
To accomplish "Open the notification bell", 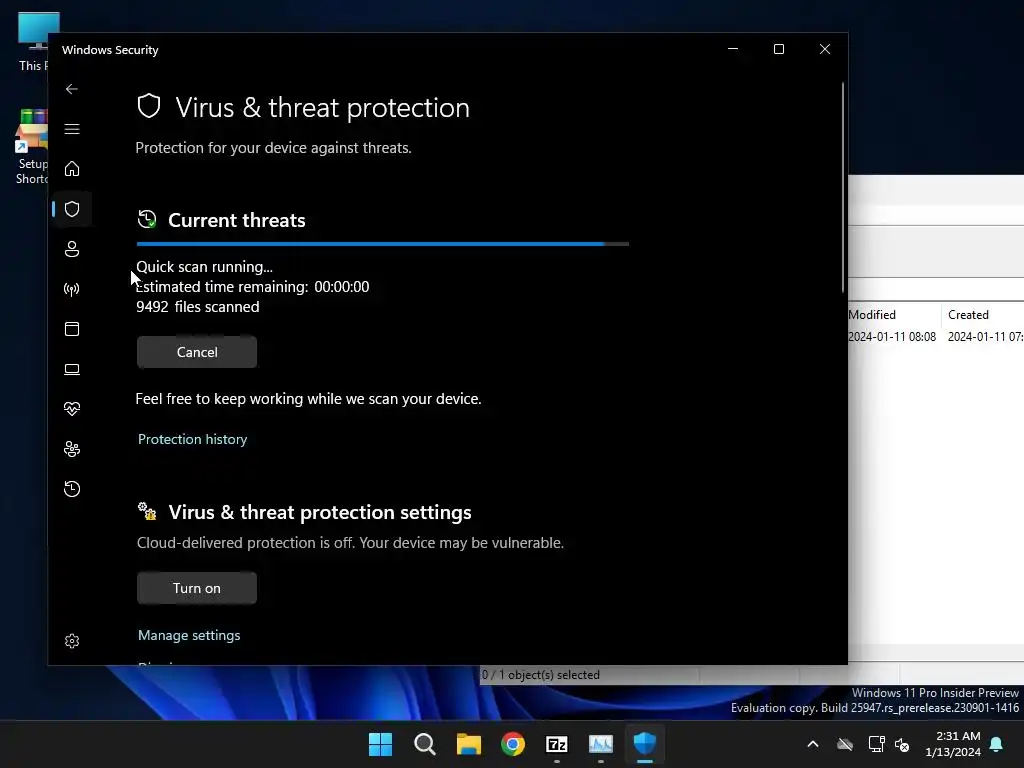I will [x=997, y=744].
